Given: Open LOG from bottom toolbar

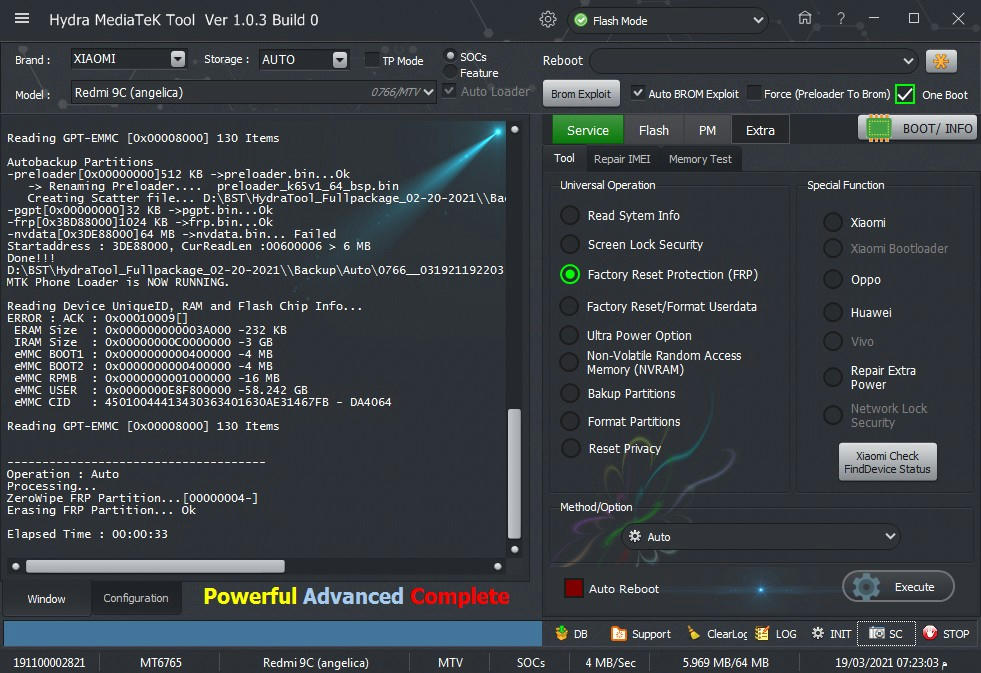Looking at the screenshot, I should pos(776,634).
